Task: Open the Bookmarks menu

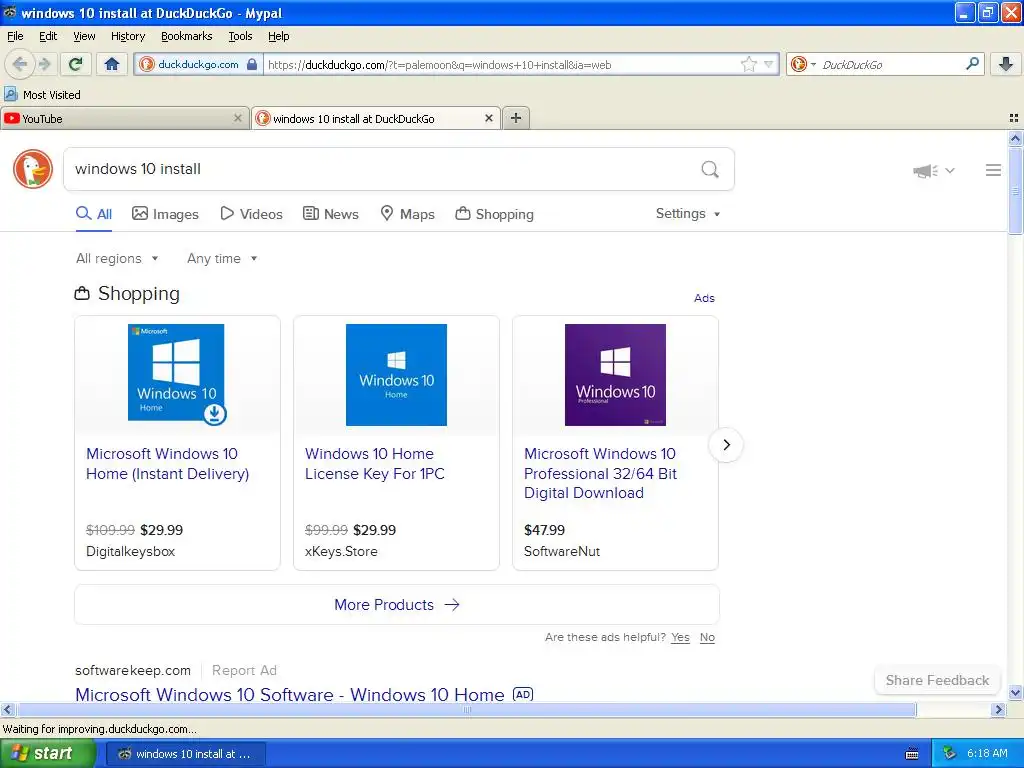Action: point(187,36)
